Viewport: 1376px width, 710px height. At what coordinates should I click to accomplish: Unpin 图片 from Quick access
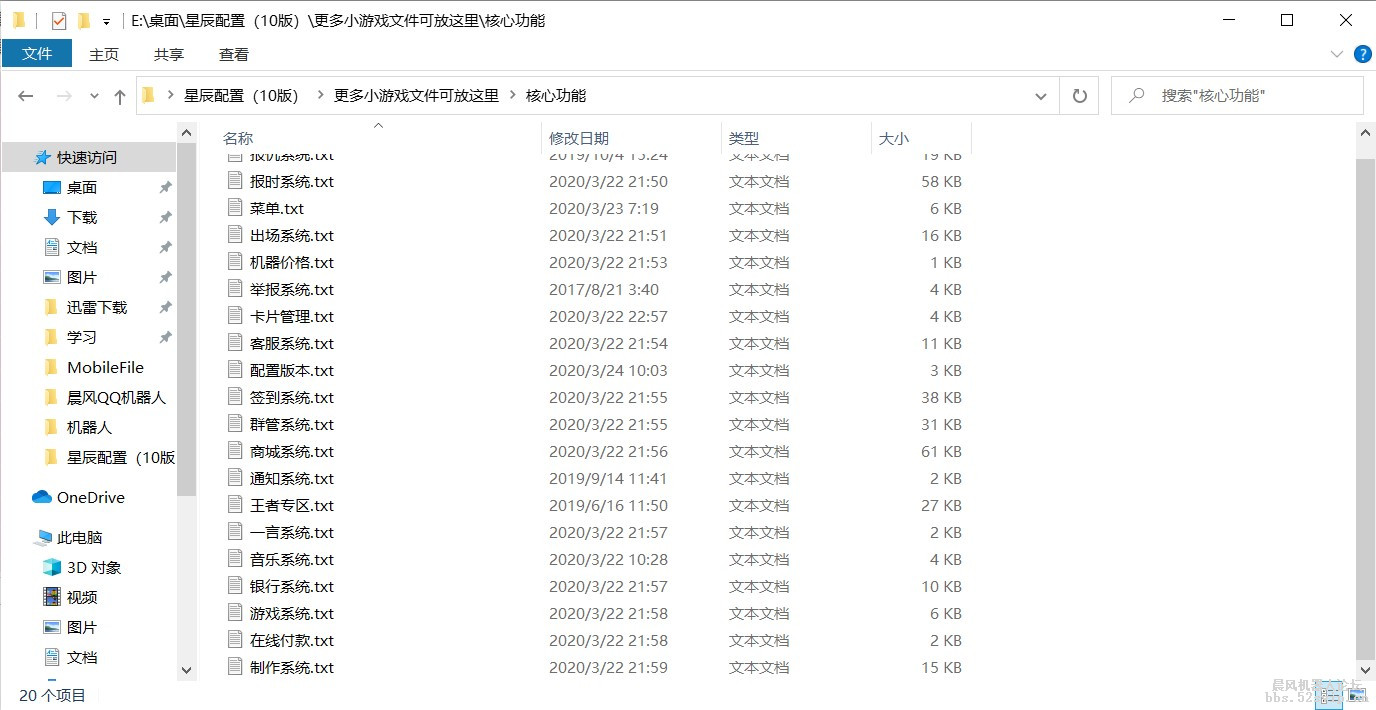click(x=166, y=277)
